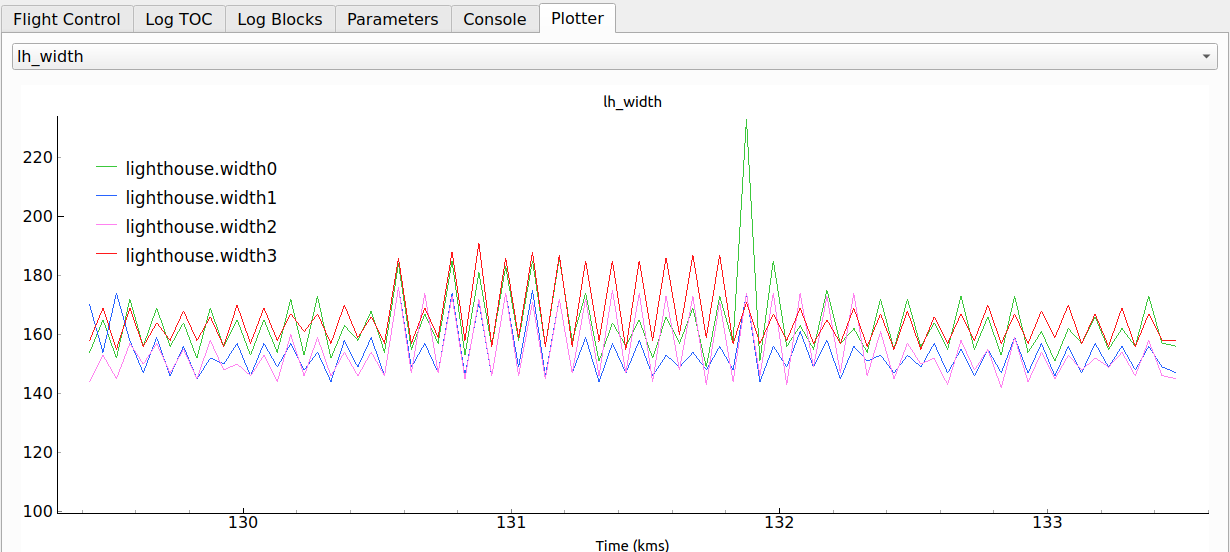1230x552 pixels.
Task: Click the lighthouse.width1 legend line sample
Action: (106, 198)
